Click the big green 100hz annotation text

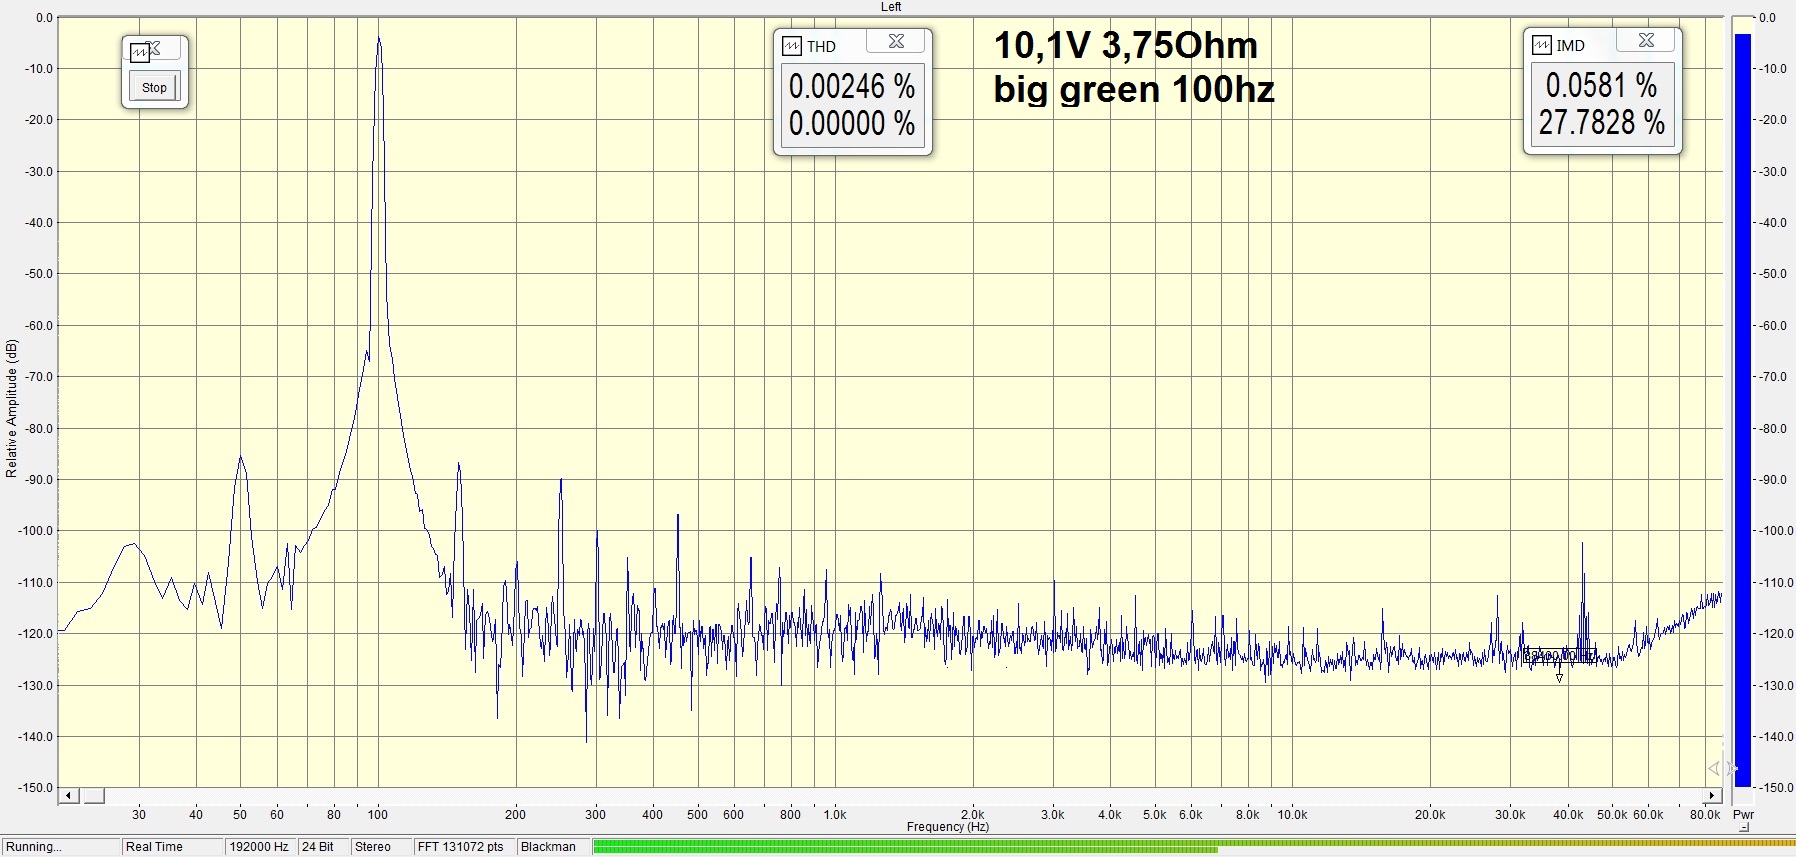pyautogui.click(x=1134, y=90)
